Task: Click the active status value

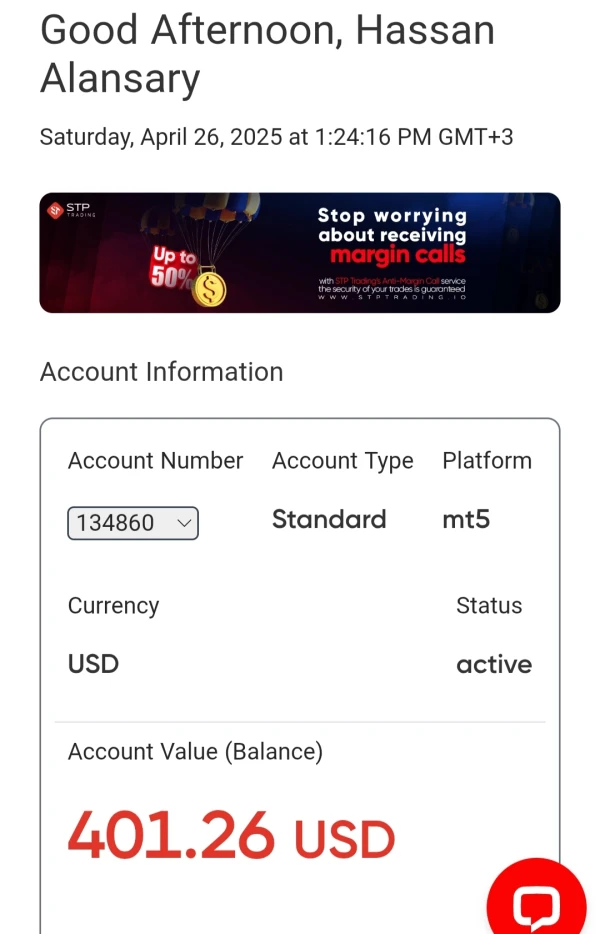Action: [x=494, y=665]
